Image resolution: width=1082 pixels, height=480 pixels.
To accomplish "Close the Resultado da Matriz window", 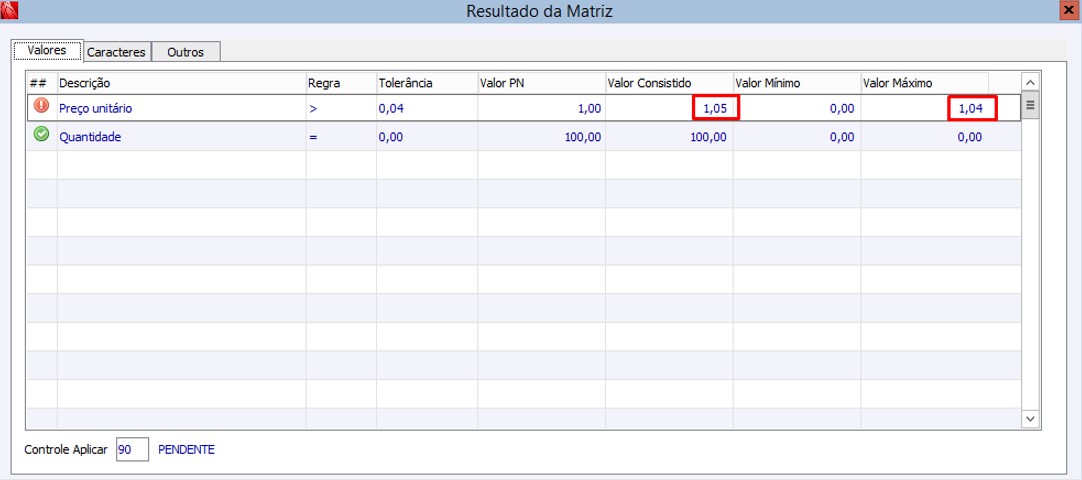I will (1071, 10).
